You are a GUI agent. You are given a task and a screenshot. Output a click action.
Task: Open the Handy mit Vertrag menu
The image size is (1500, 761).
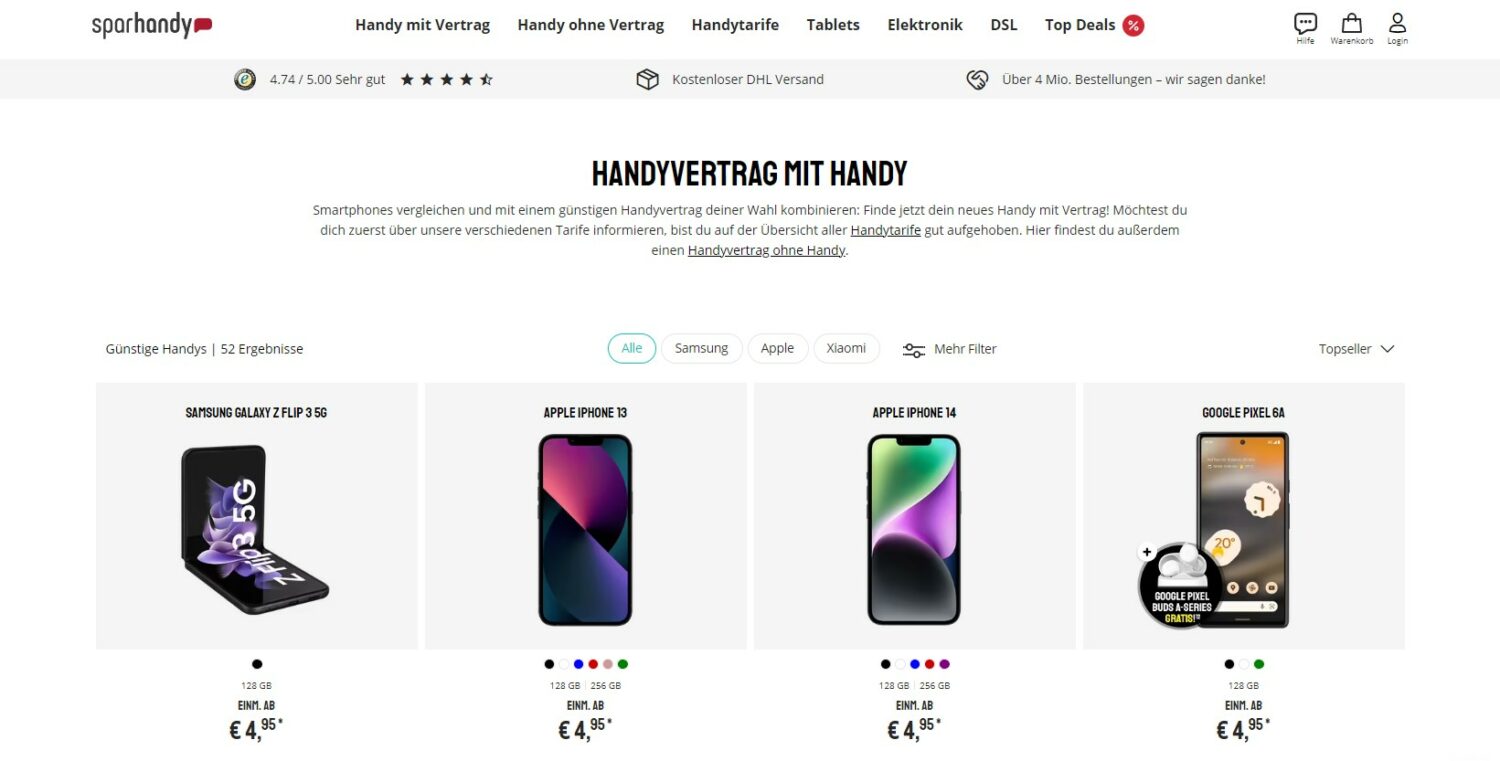click(x=422, y=25)
